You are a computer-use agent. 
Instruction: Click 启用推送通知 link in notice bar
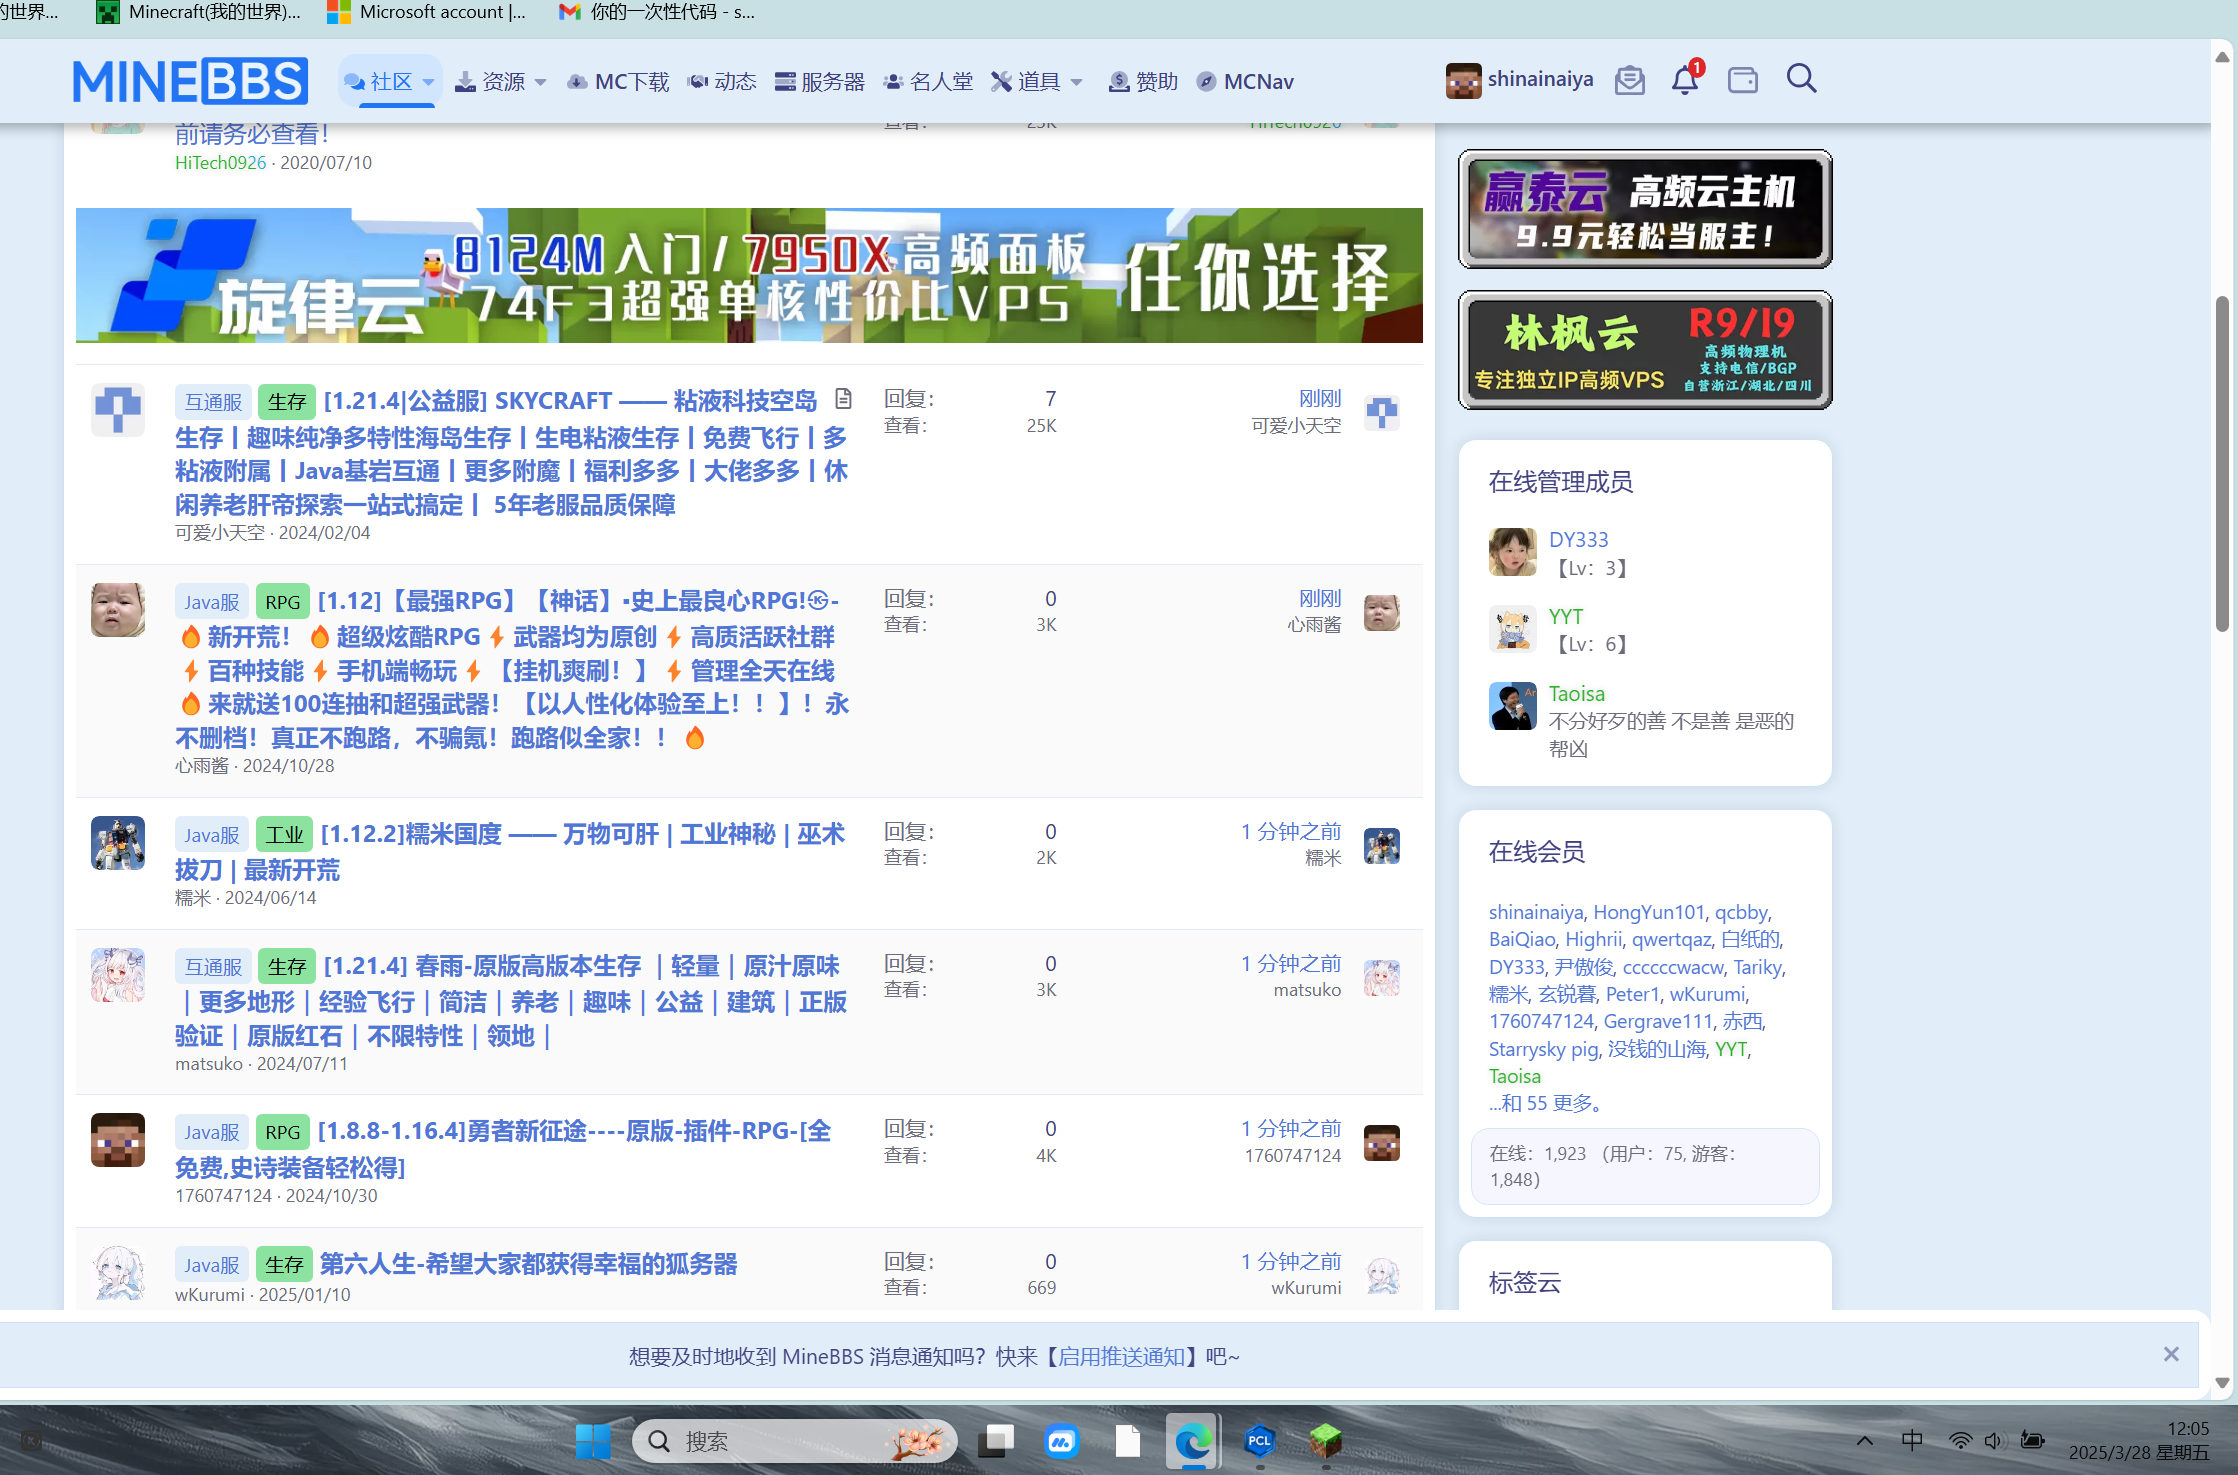tap(1121, 1357)
